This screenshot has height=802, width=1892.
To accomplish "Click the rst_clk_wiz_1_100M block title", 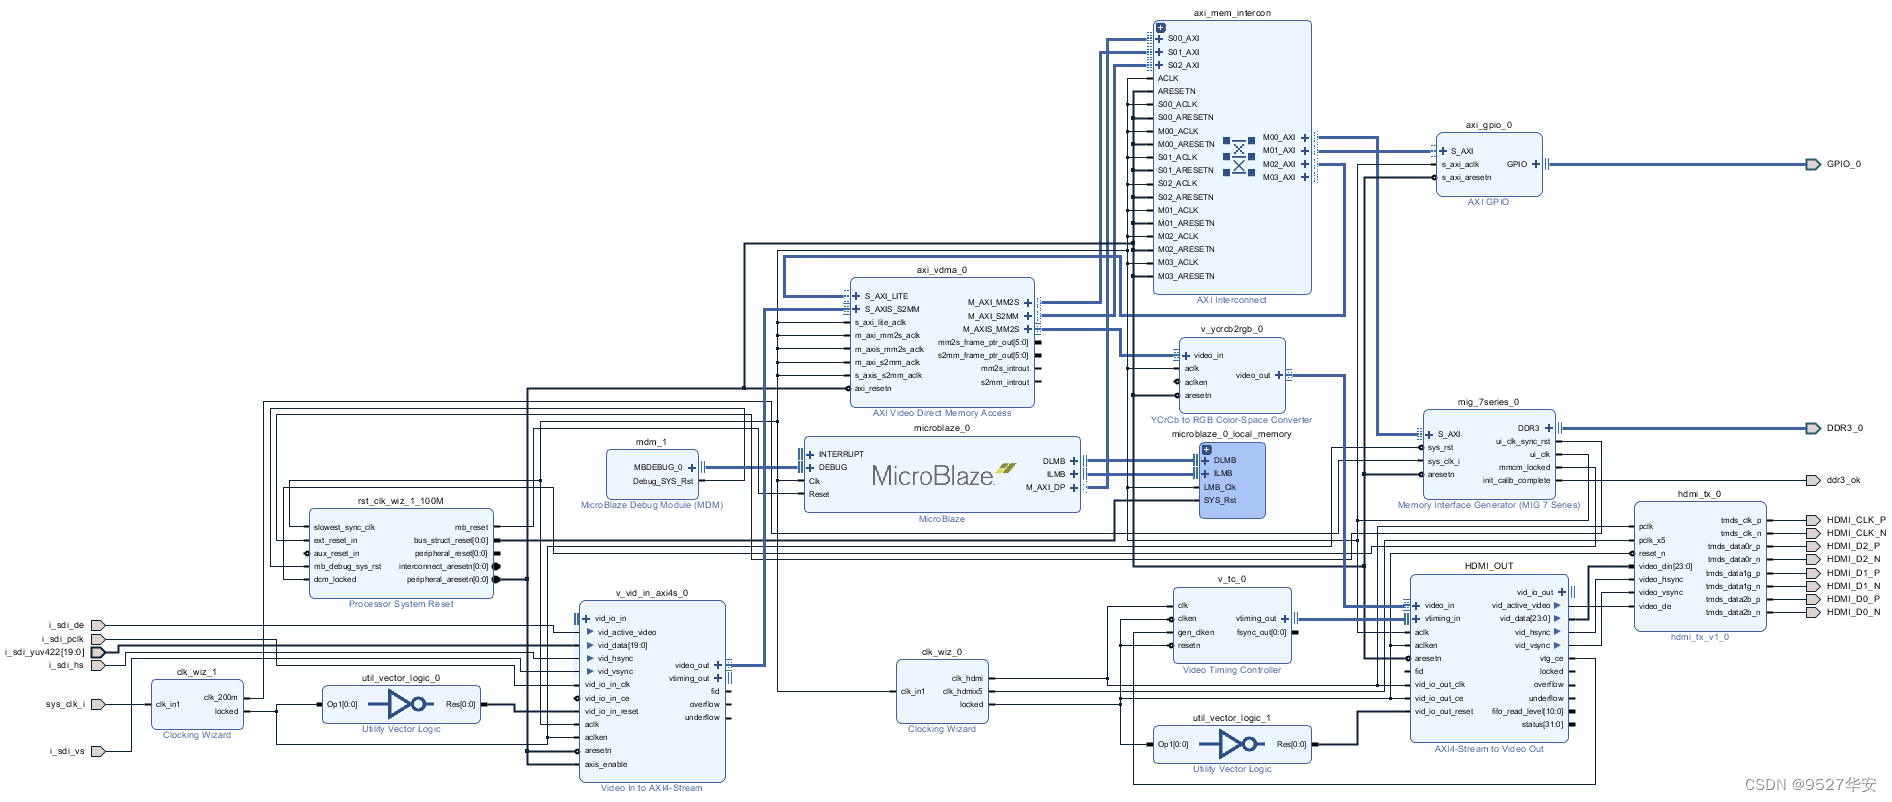I will 401,501.
